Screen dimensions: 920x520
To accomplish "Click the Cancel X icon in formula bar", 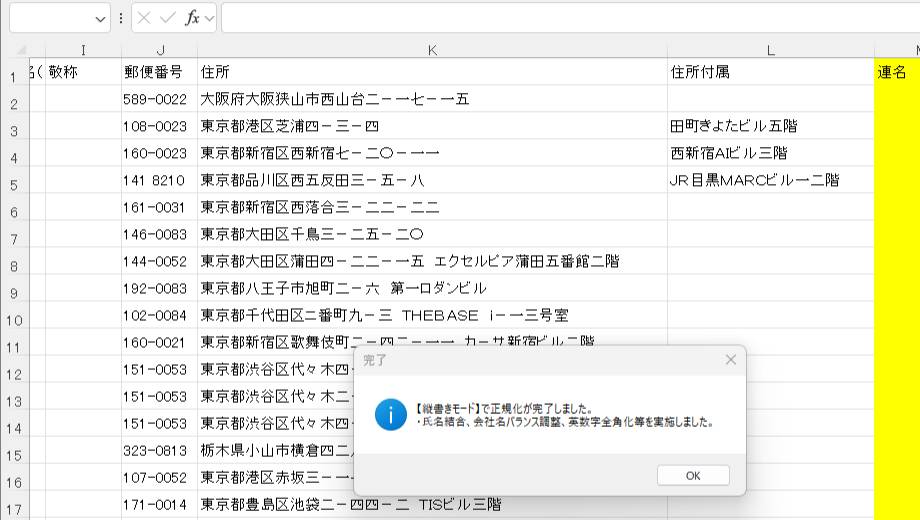I will pyautogui.click(x=145, y=18).
